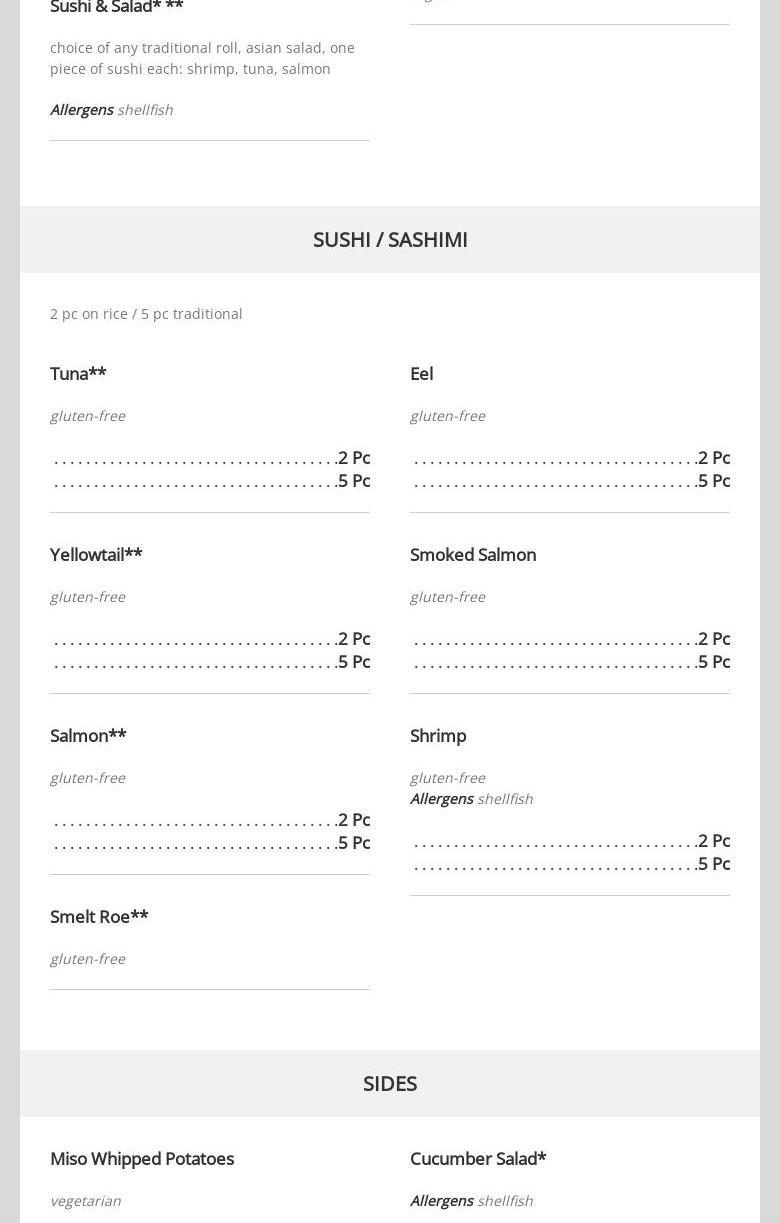Choose the 2 Pc option under Tuna
Image resolution: width=780 pixels, height=1223 pixels.
pos(354,457)
